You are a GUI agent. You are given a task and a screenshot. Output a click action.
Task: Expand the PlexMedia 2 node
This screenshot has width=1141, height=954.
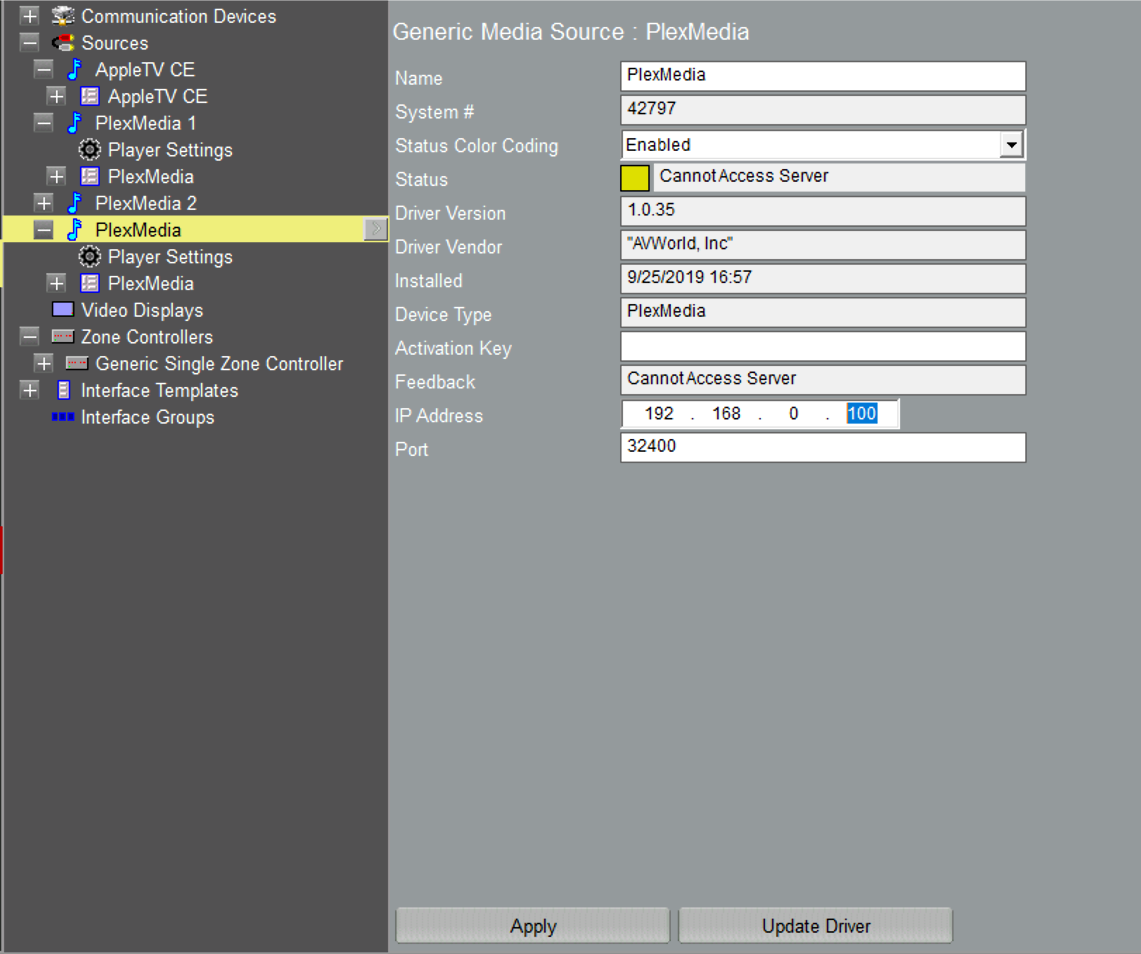pyautogui.click(x=44, y=203)
